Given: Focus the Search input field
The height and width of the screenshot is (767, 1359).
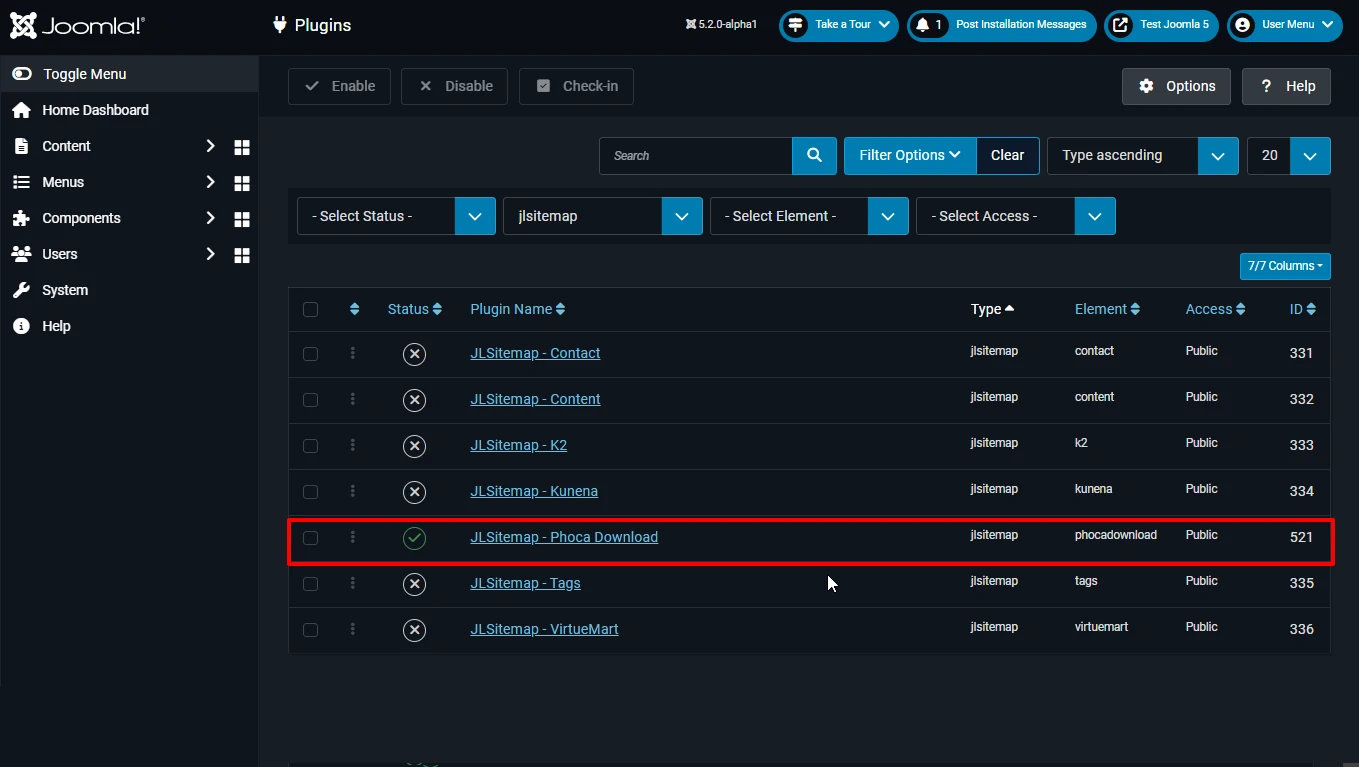Looking at the screenshot, I should pyautogui.click(x=696, y=156).
